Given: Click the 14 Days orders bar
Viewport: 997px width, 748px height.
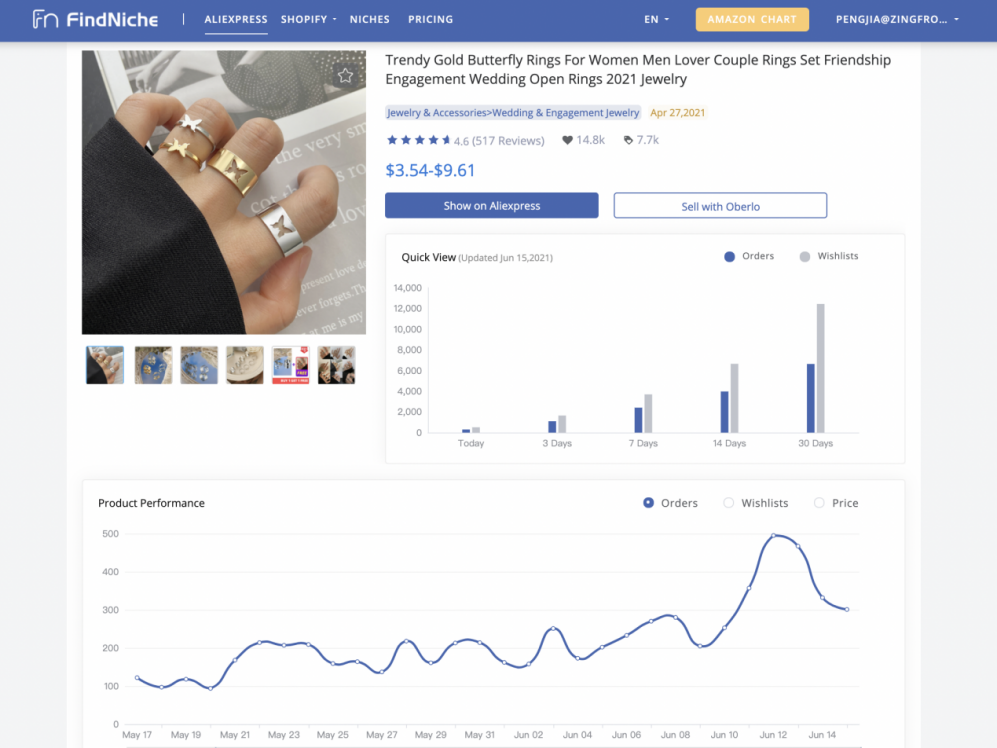Looking at the screenshot, I should click(724, 412).
